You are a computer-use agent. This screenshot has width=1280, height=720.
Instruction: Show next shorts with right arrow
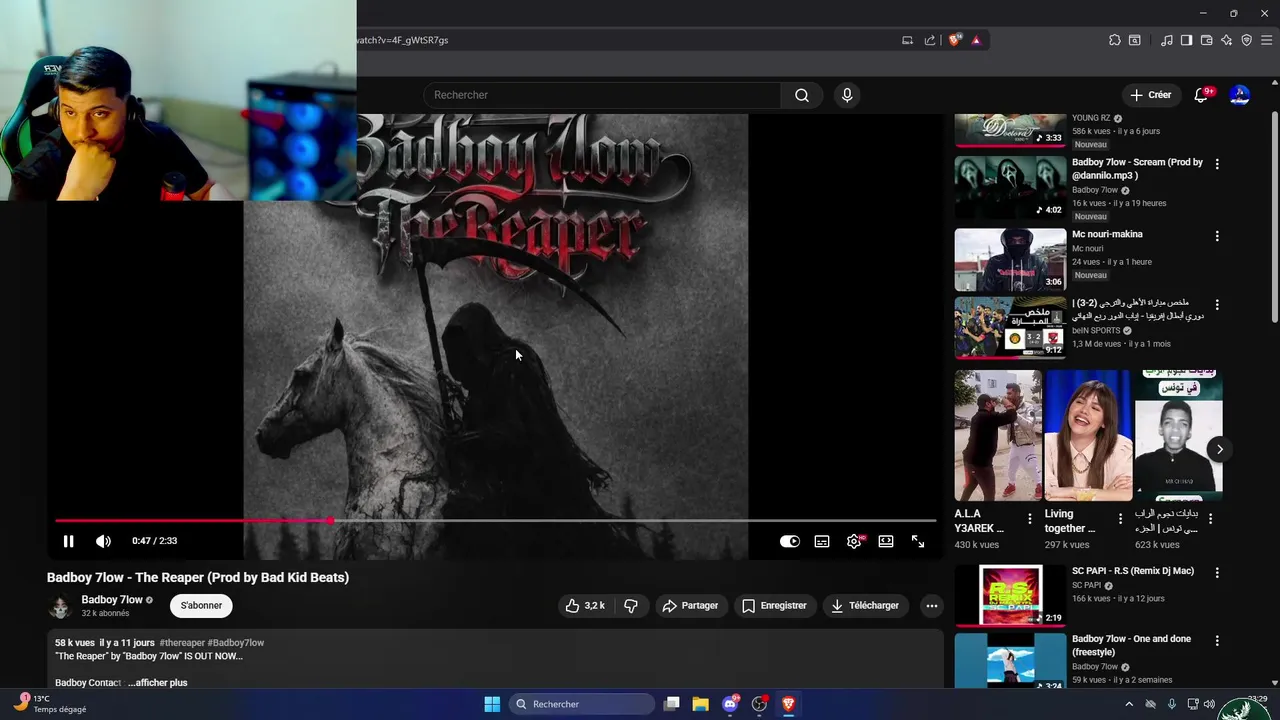click(x=1219, y=449)
